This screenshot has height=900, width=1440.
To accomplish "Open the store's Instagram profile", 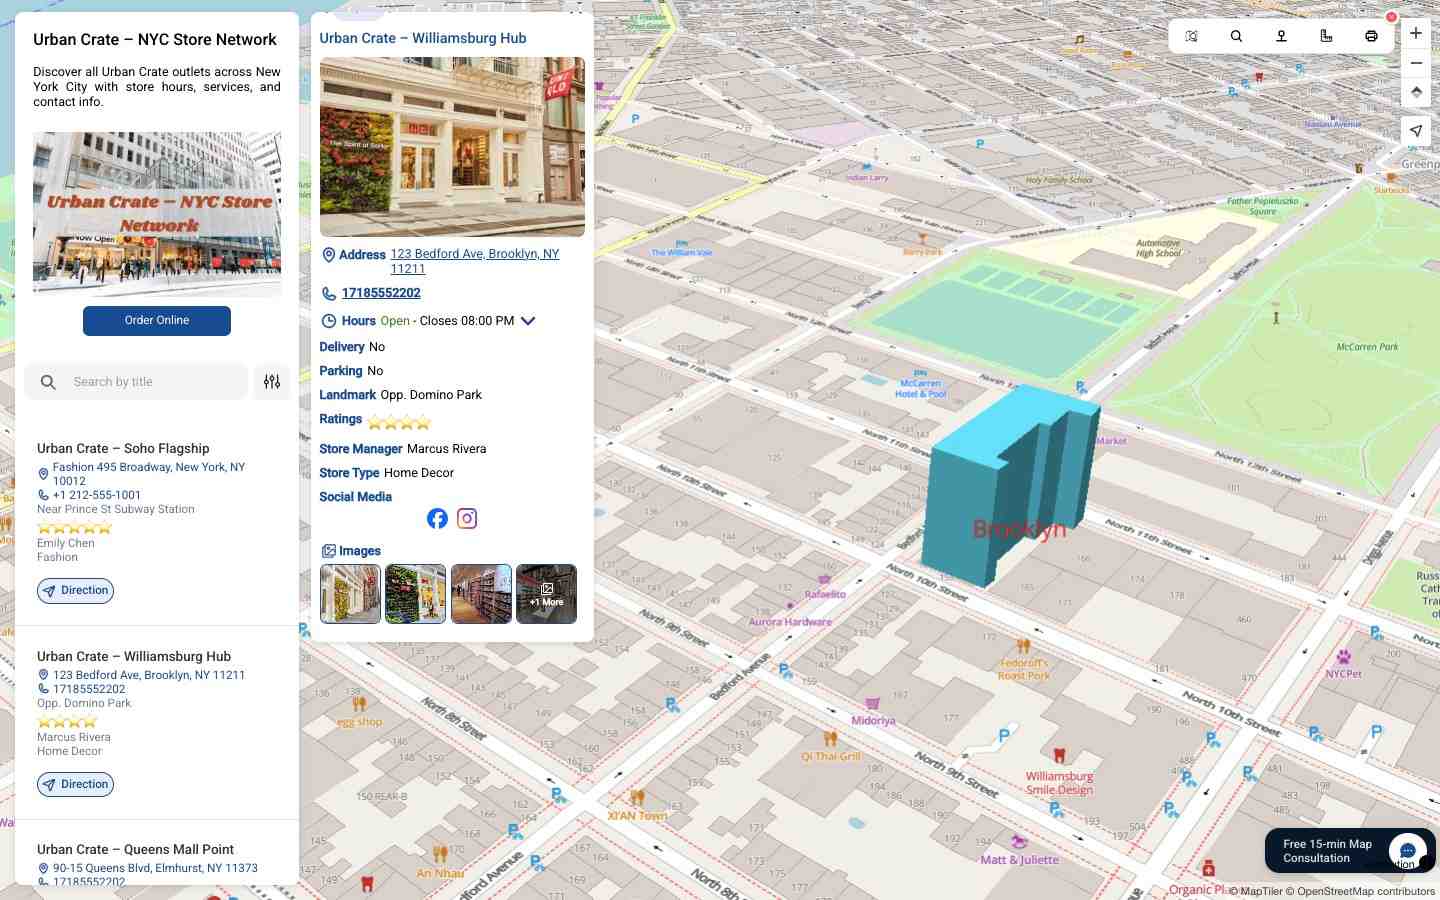I will 467,518.
